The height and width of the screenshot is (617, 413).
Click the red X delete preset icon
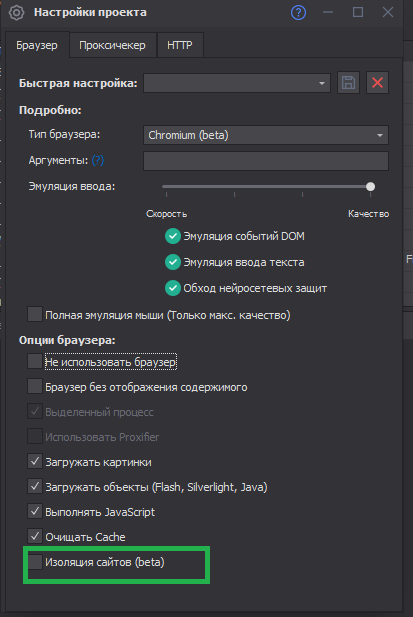(377, 83)
